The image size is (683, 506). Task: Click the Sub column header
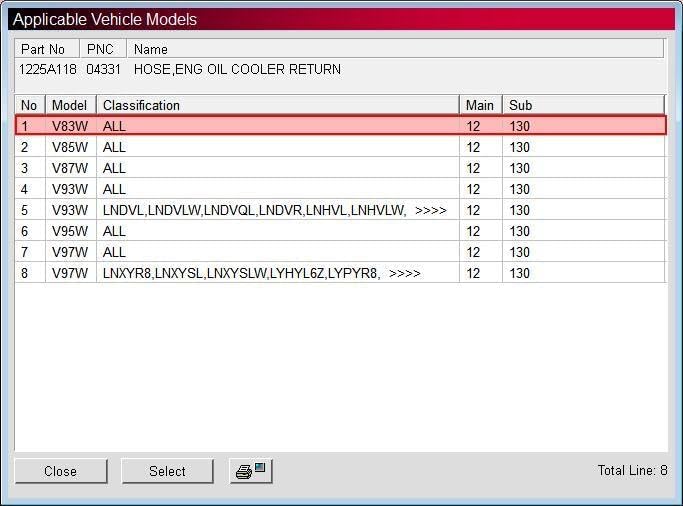[584, 105]
